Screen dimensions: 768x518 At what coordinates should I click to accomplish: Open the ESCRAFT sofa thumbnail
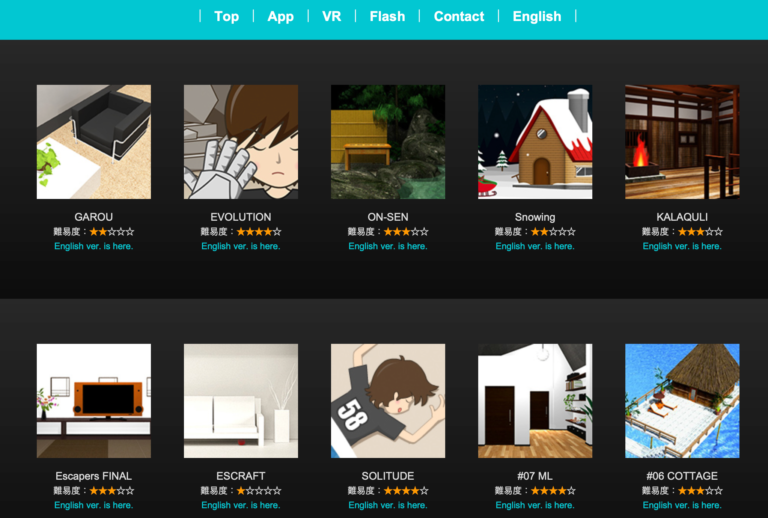241,401
